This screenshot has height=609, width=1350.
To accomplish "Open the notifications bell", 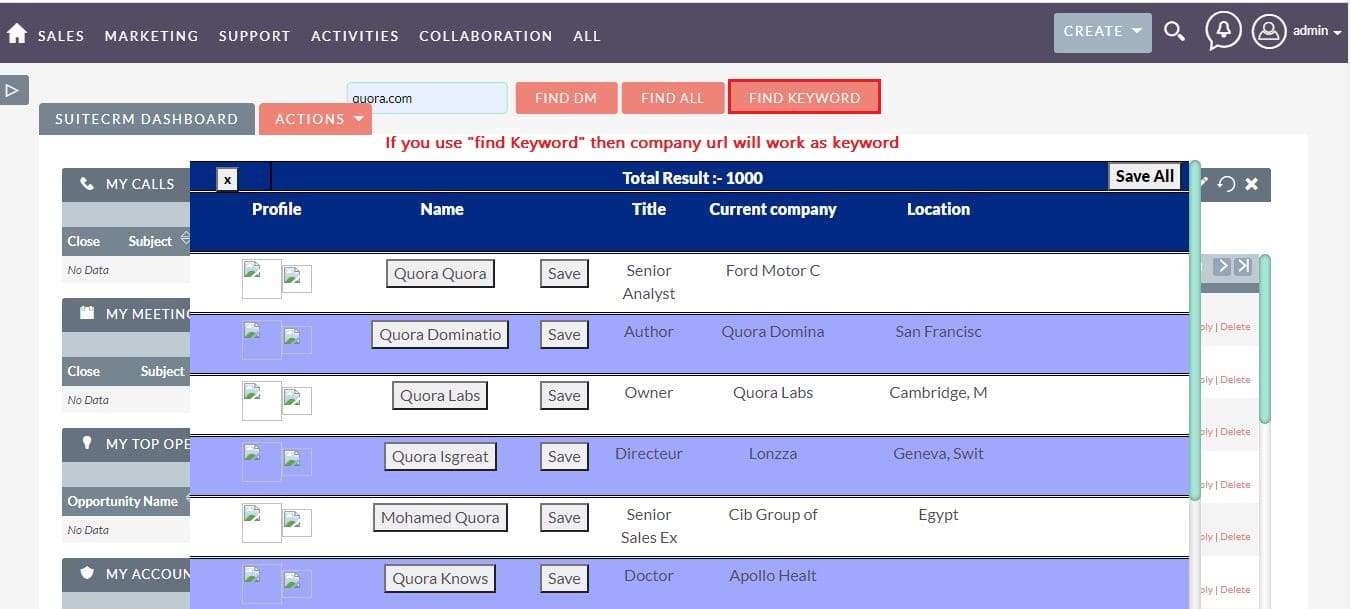I will click(x=1223, y=31).
